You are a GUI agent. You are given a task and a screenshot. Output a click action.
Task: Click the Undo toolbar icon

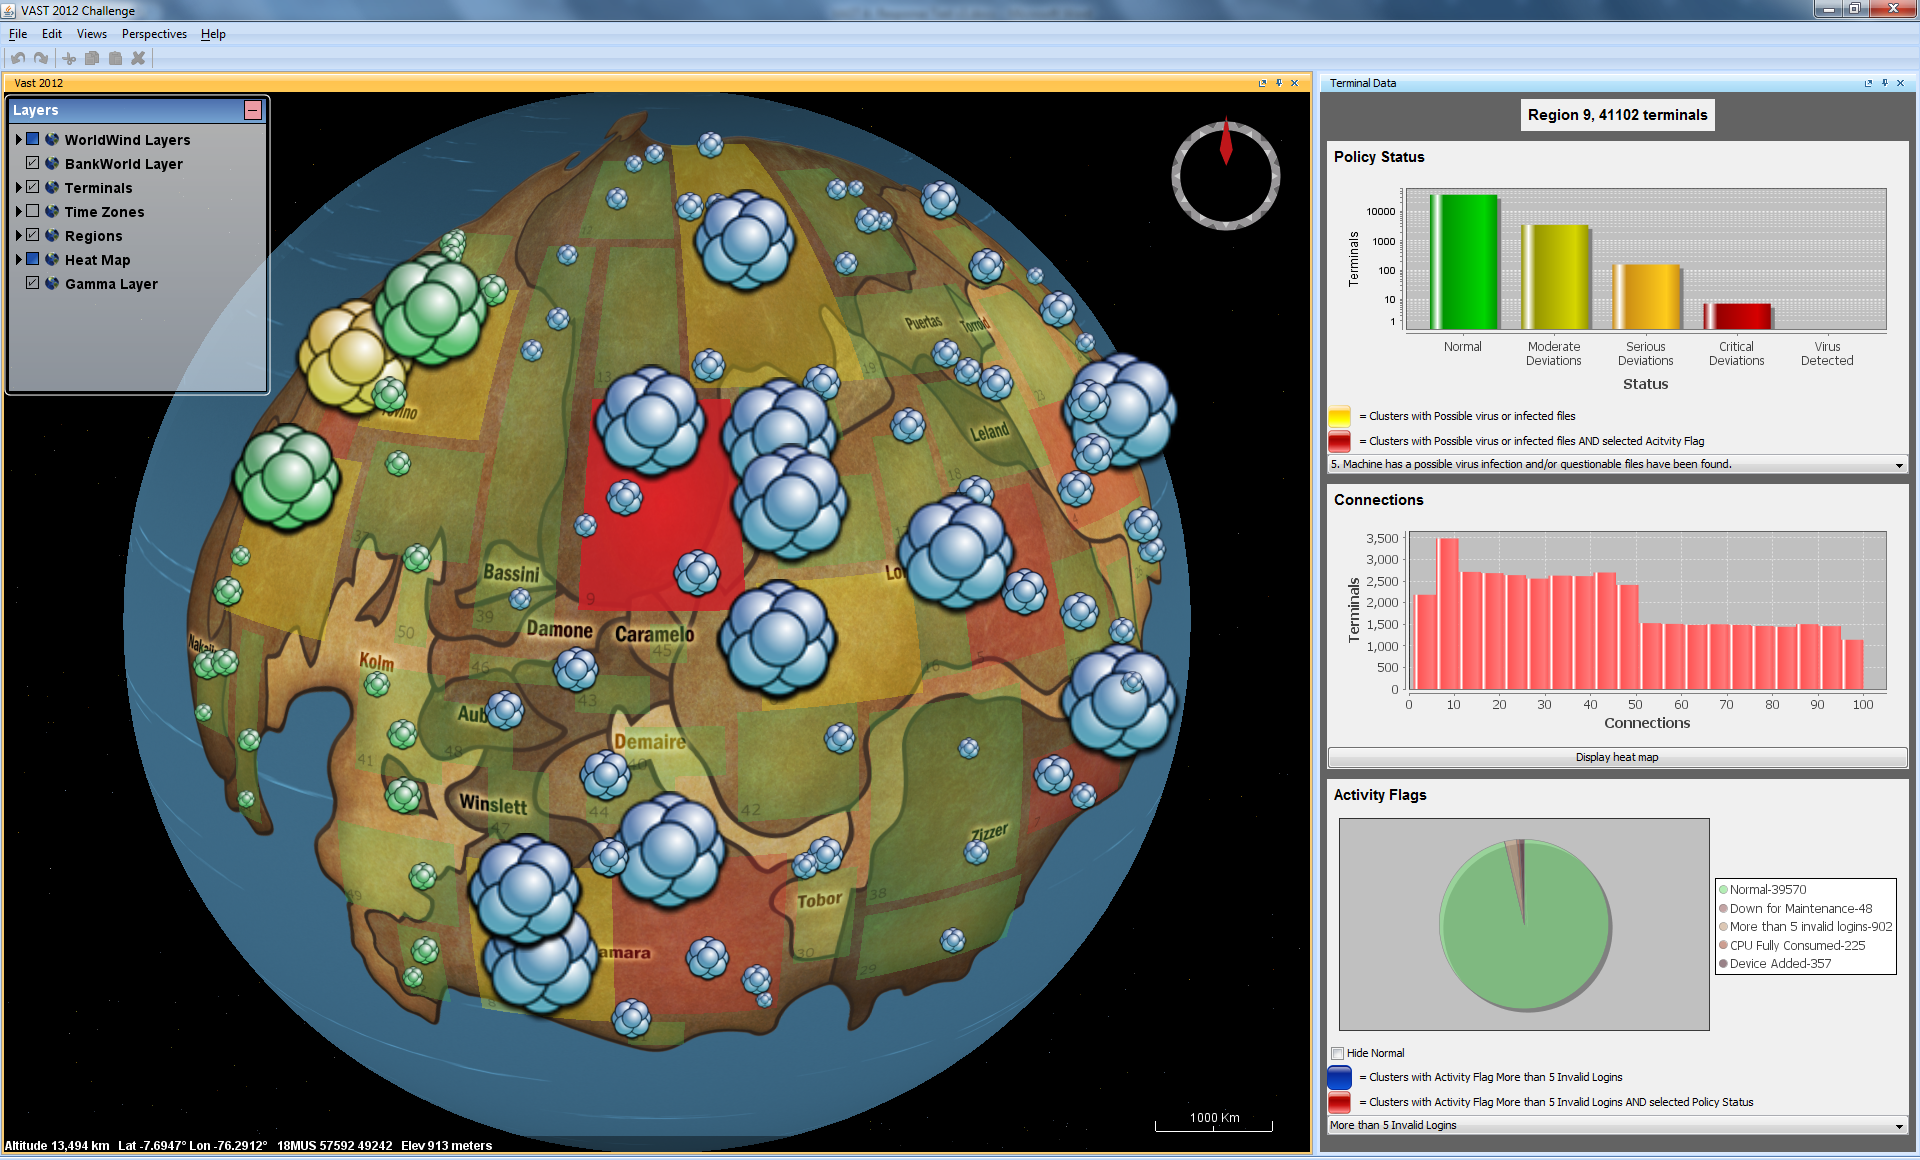pos(18,58)
